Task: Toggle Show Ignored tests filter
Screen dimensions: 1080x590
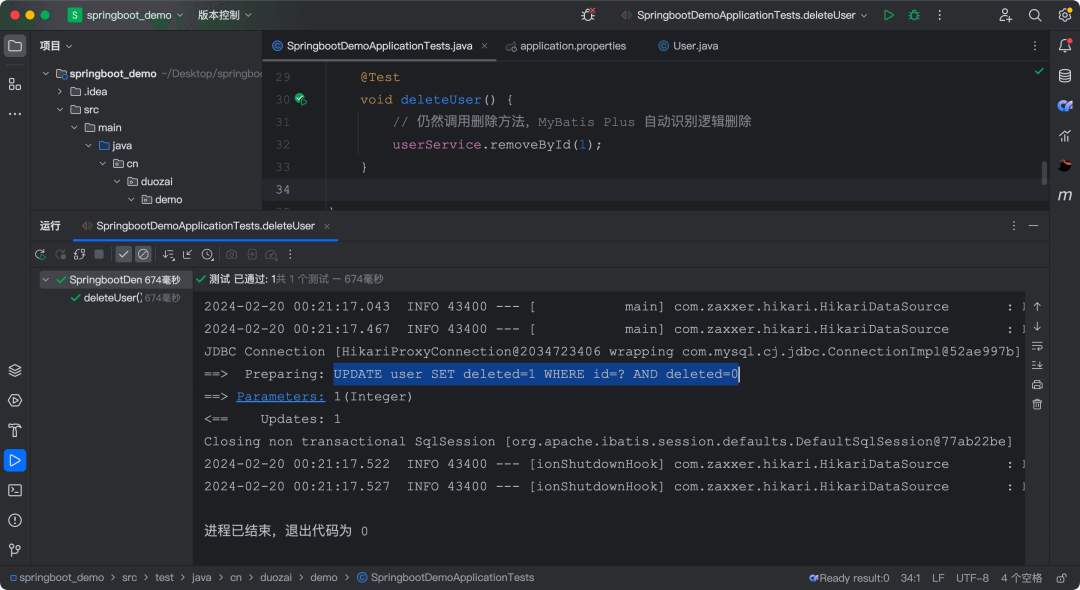Action: 143,255
